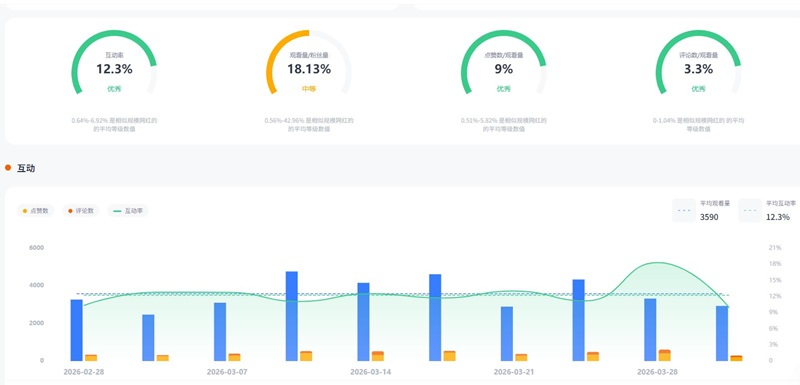Toggle the 点赞数 legend item
800x385 pixels.
click(x=36, y=211)
